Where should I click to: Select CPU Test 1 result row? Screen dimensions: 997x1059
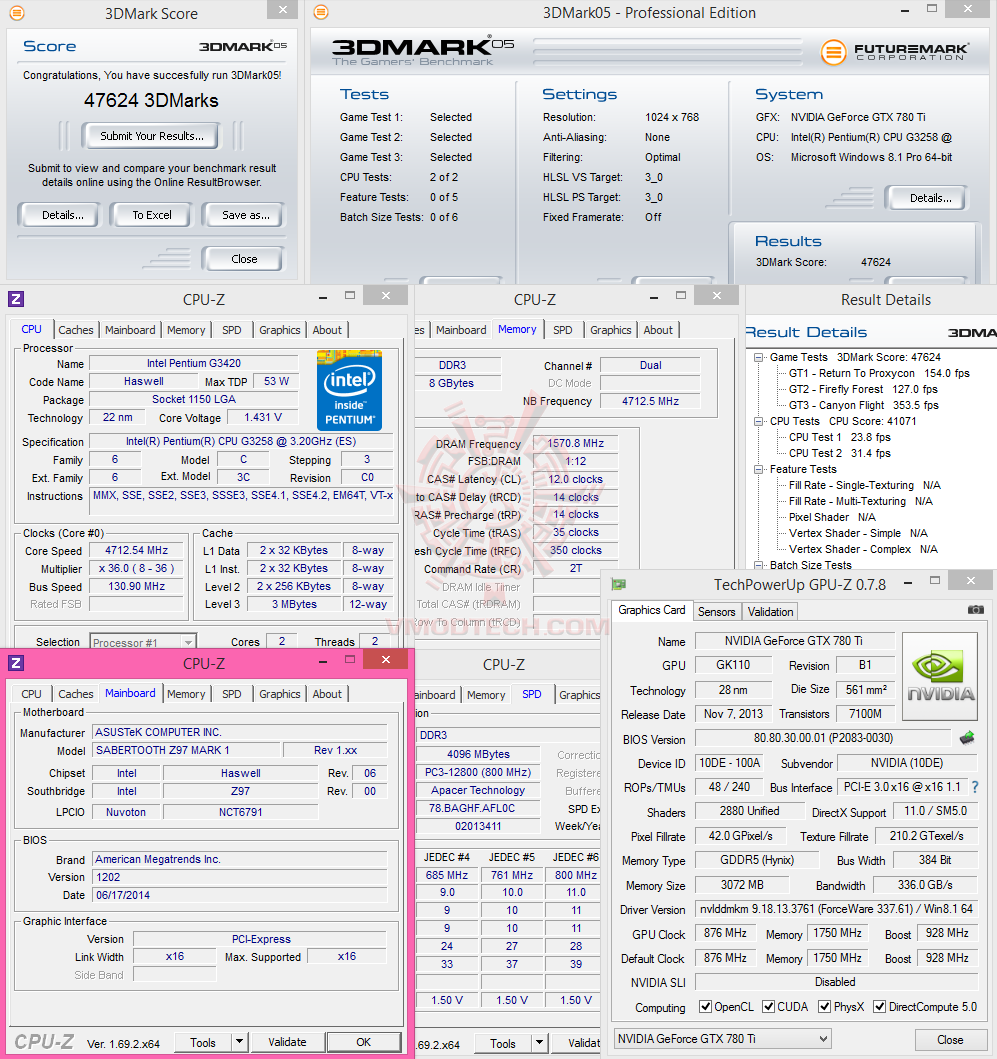pos(840,437)
